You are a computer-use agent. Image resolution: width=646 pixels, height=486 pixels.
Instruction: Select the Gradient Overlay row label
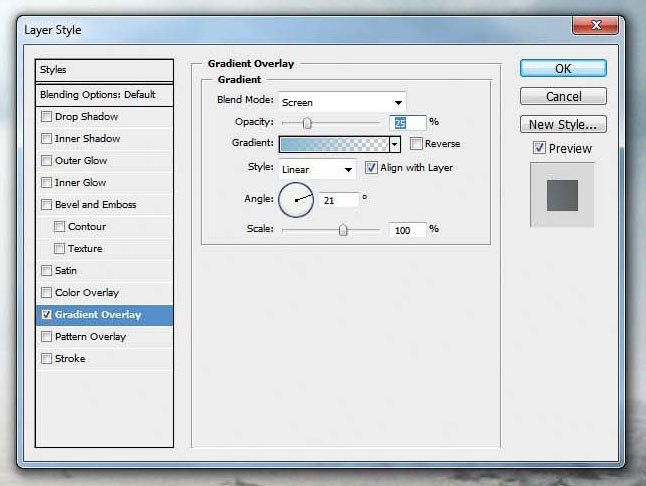[x=98, y=315]
